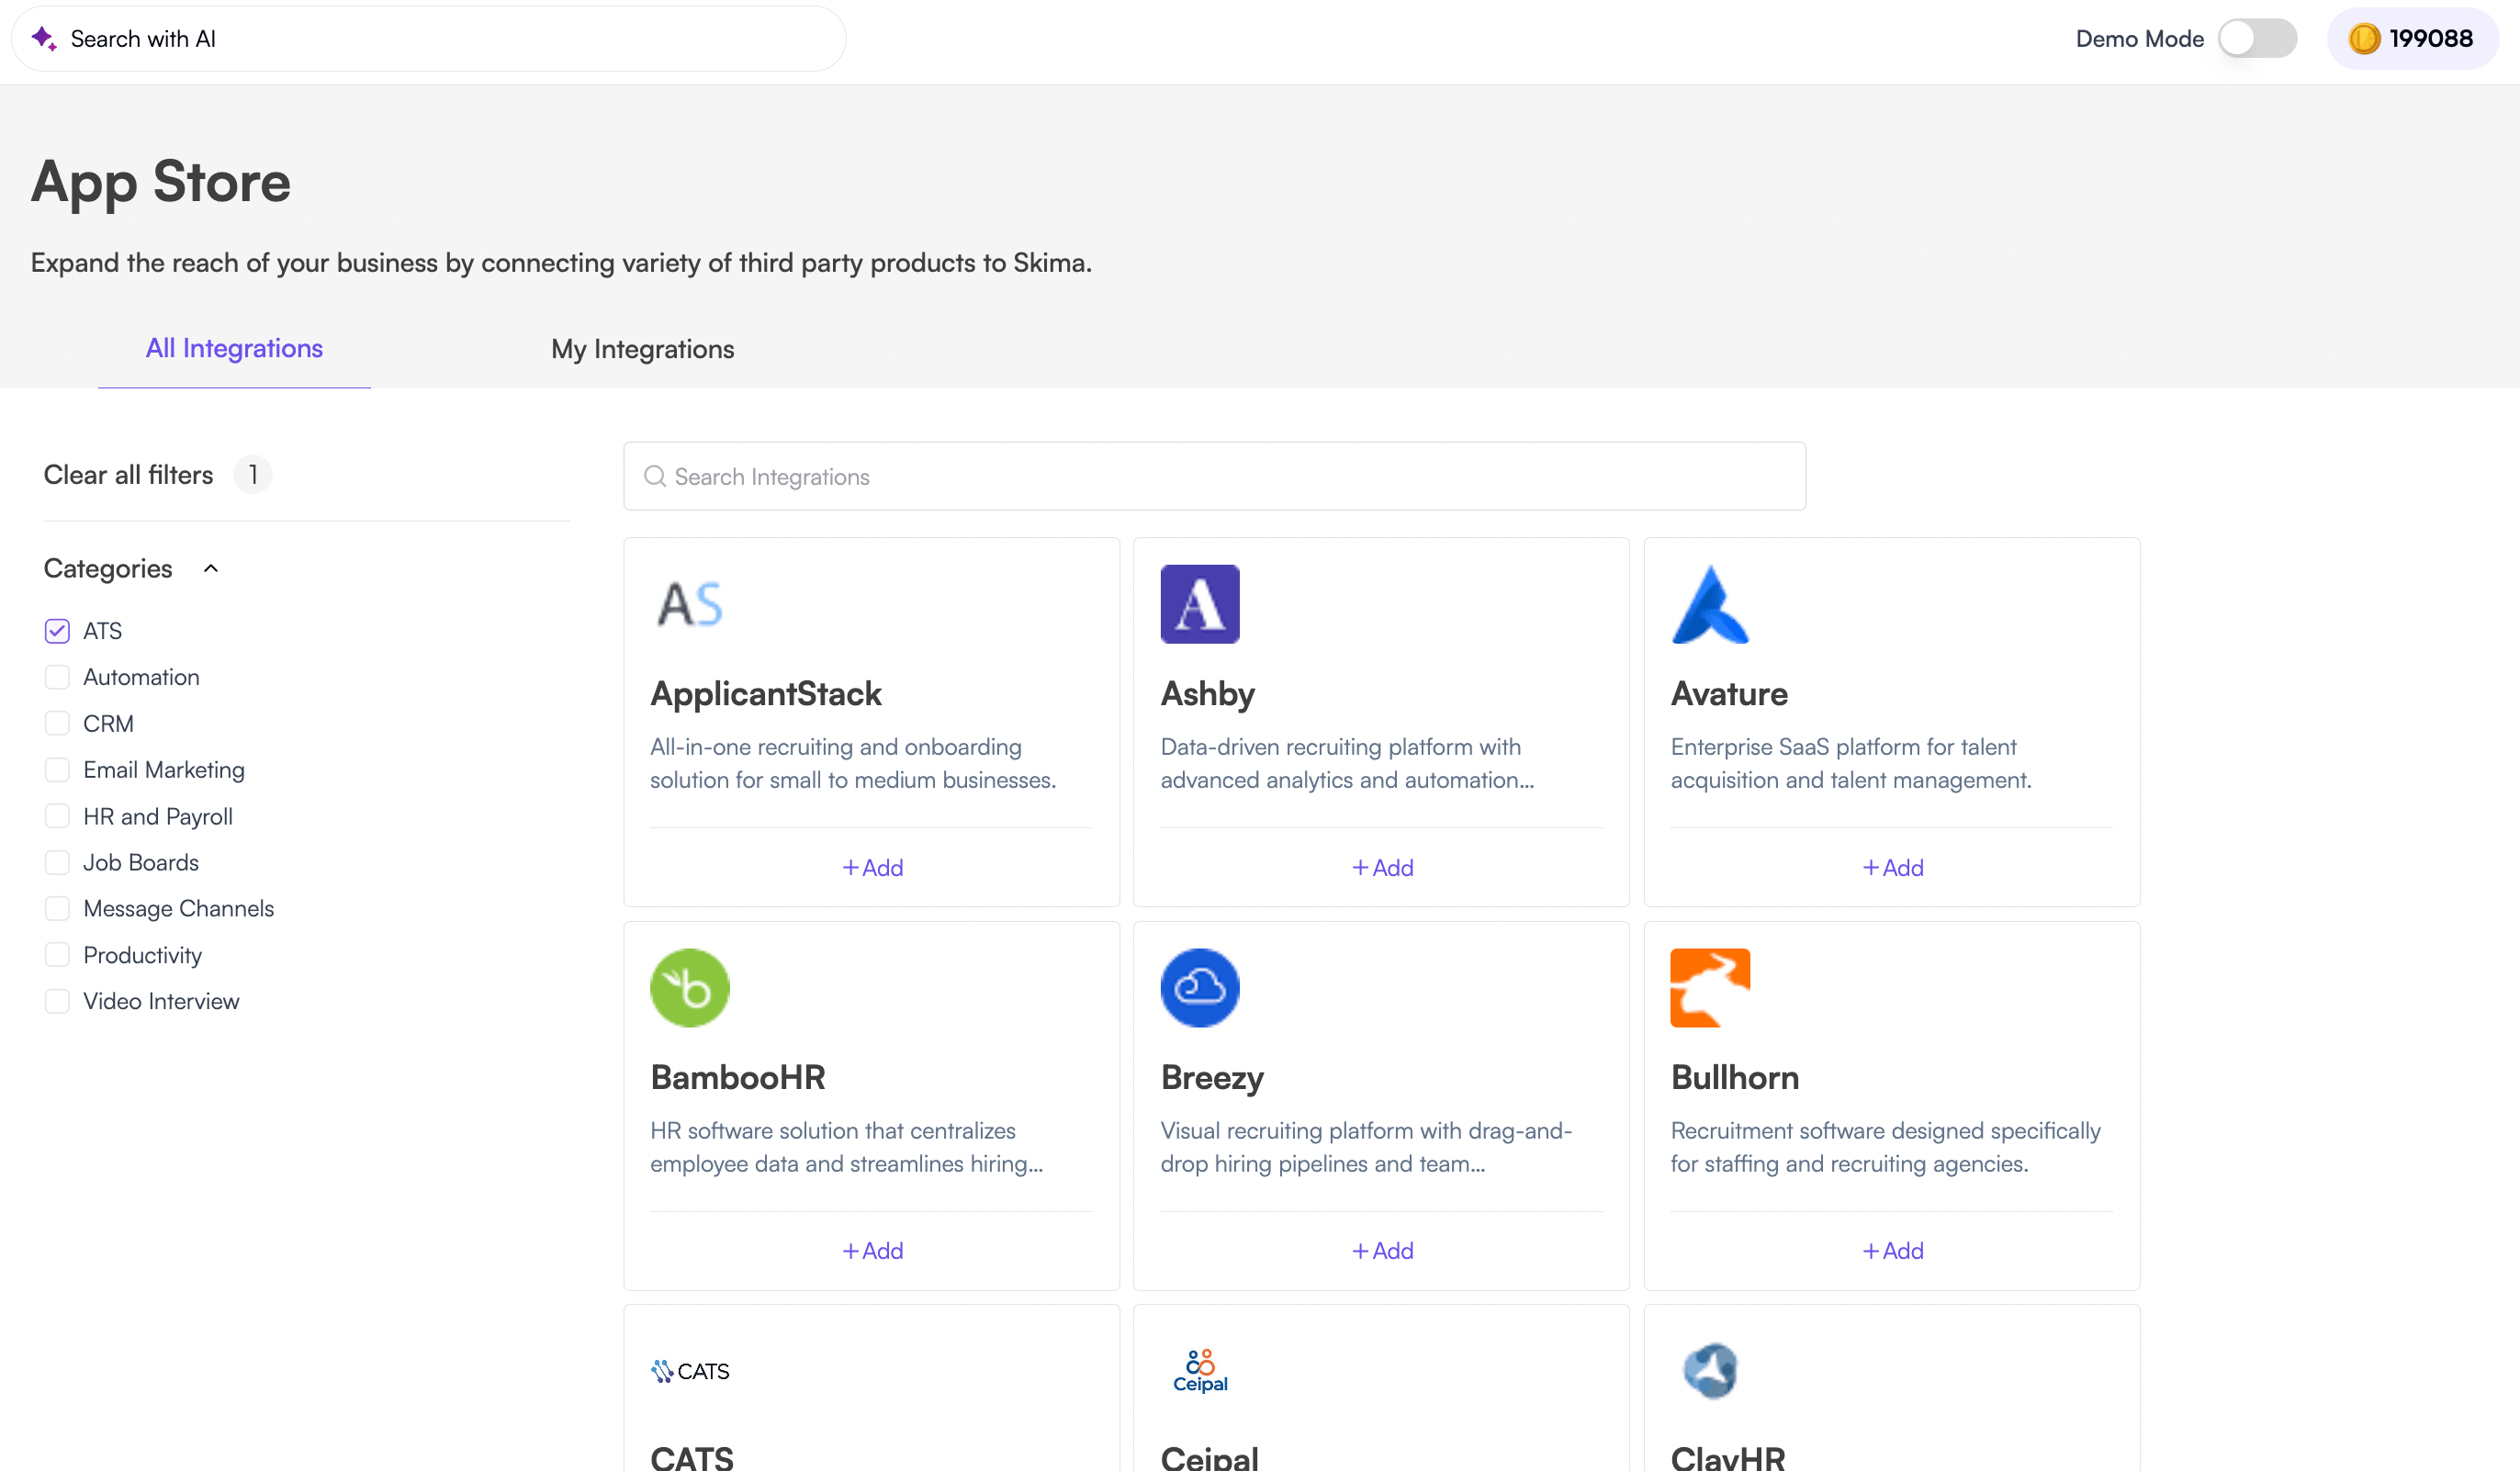Click the CATS app logo
The image size is (2520, 1471).
click(690, 1370)
